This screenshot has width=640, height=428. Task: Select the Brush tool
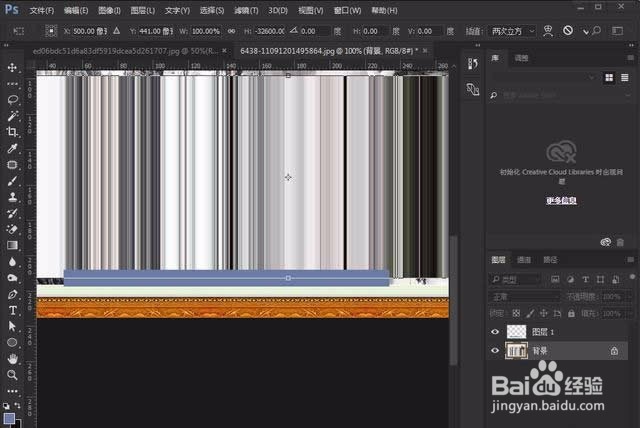(12, 181)
